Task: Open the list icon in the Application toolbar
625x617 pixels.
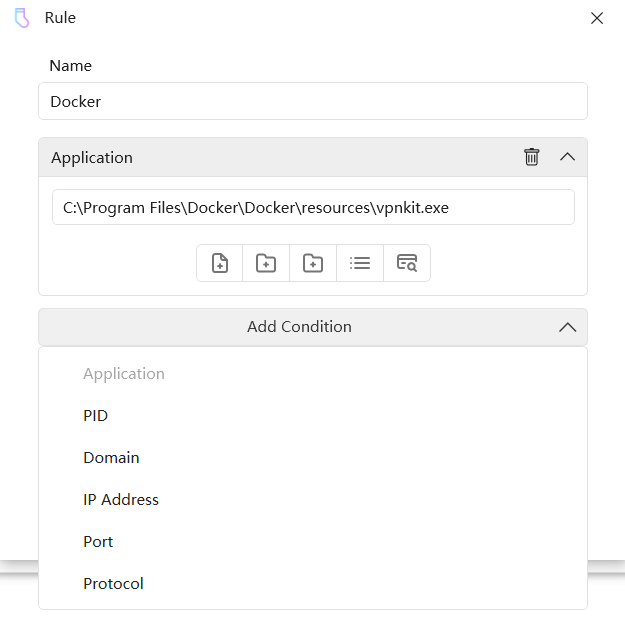Action: pyautogui.click(x=360, y=263)
